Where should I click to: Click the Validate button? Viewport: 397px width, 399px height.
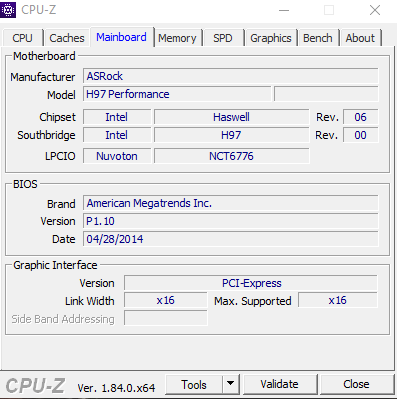(279, 384)
